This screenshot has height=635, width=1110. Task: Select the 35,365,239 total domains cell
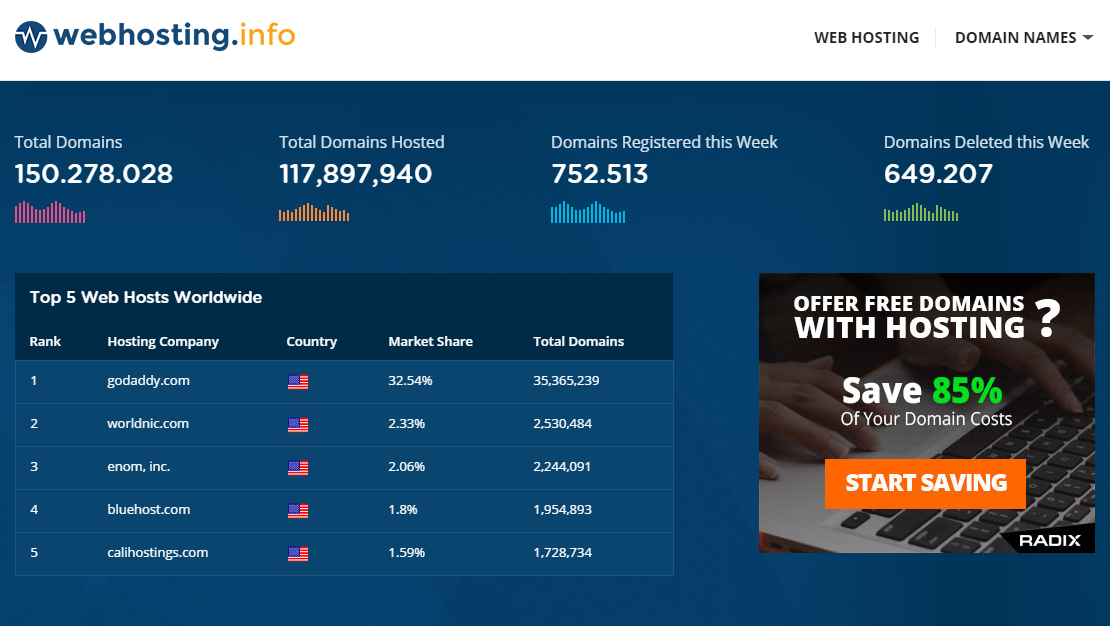(x=566, y=381)
